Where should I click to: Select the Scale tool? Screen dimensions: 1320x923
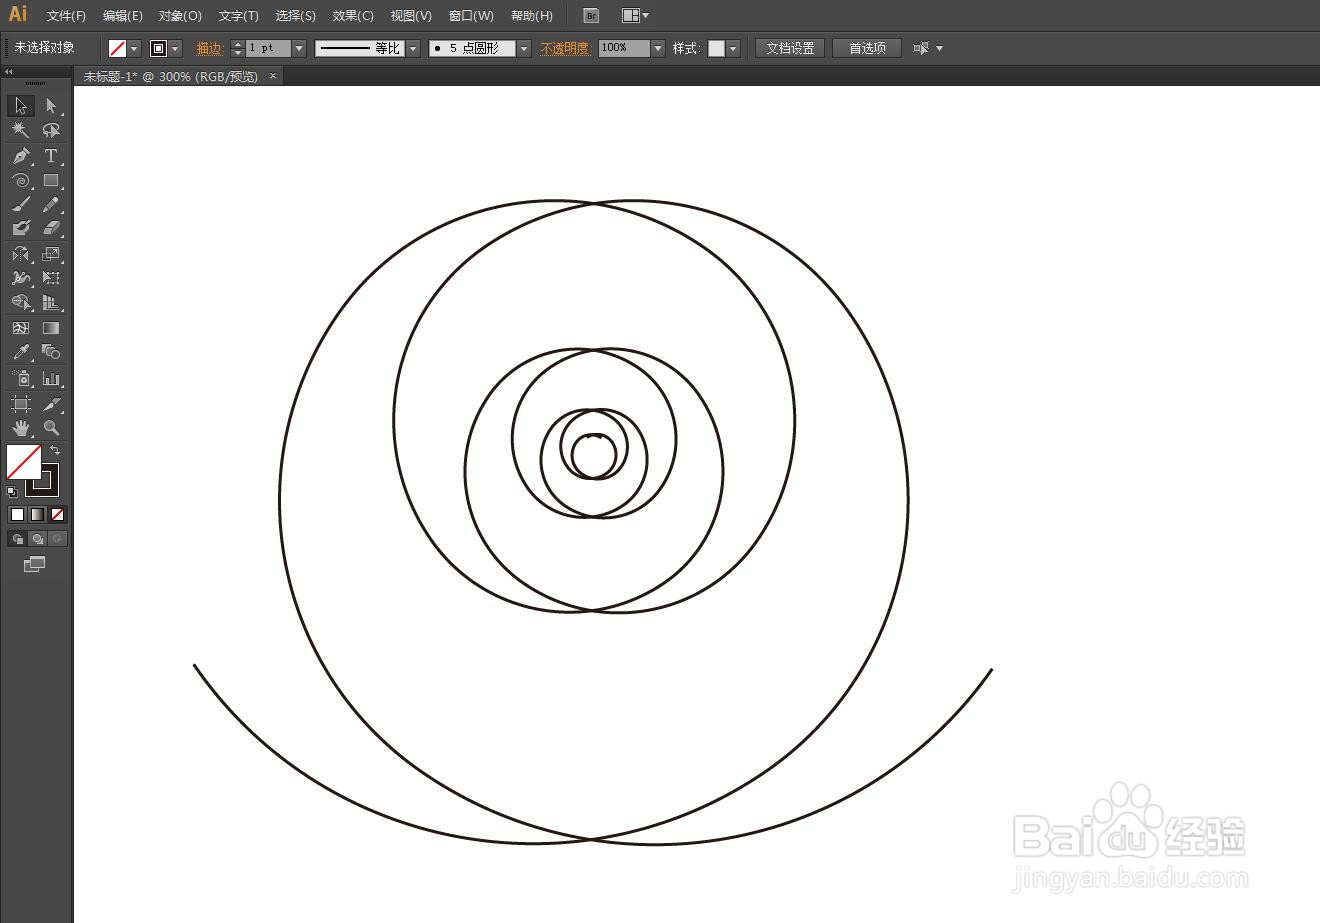(51, 254)
